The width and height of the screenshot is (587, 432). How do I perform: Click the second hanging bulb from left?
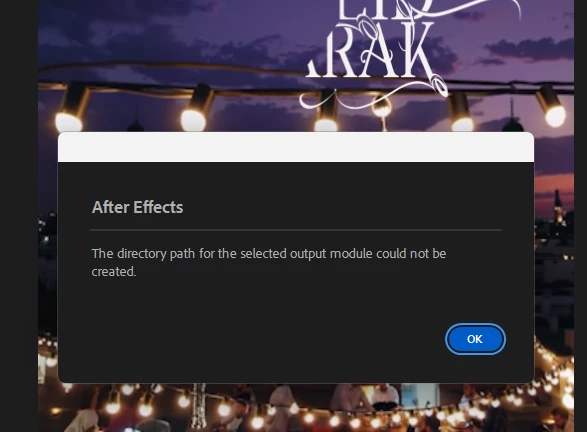click(x=195, y=109)
